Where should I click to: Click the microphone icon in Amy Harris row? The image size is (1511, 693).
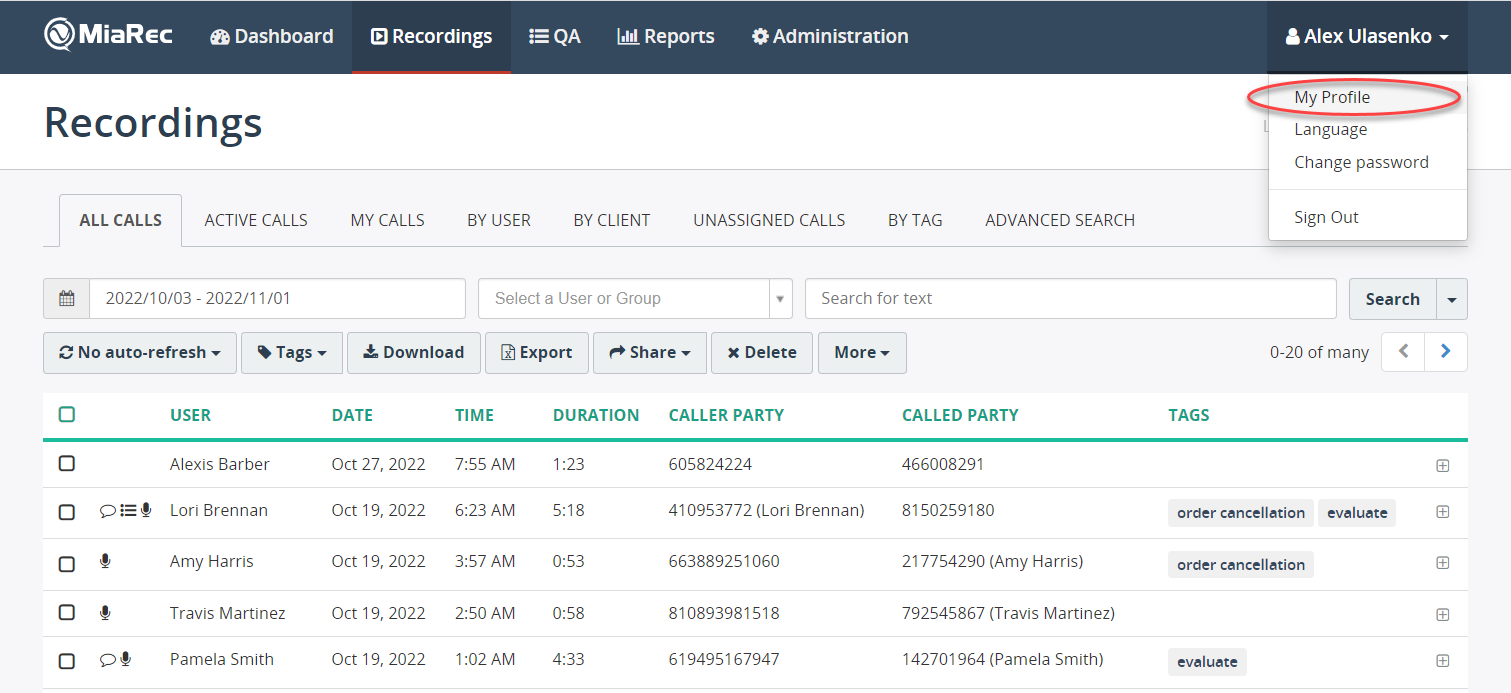105,562
